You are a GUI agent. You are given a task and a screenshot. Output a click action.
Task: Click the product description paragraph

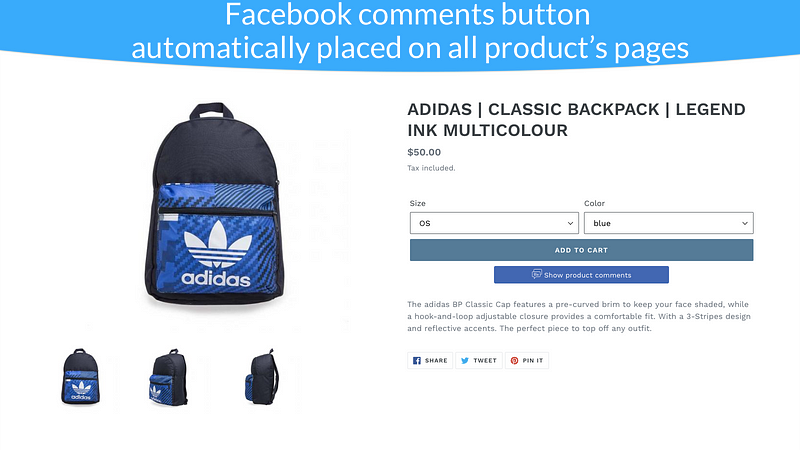click(x=579, y=316)
